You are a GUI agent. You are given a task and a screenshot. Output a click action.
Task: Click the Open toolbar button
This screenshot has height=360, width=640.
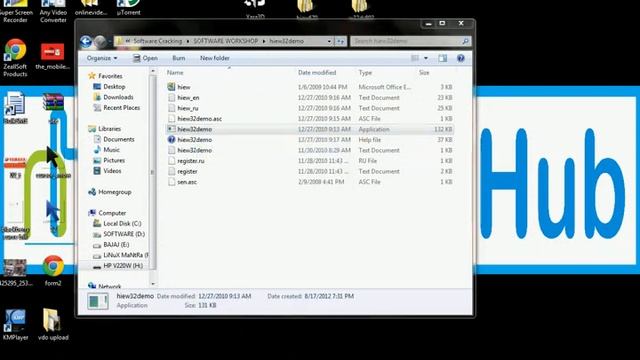coord(145,58)
